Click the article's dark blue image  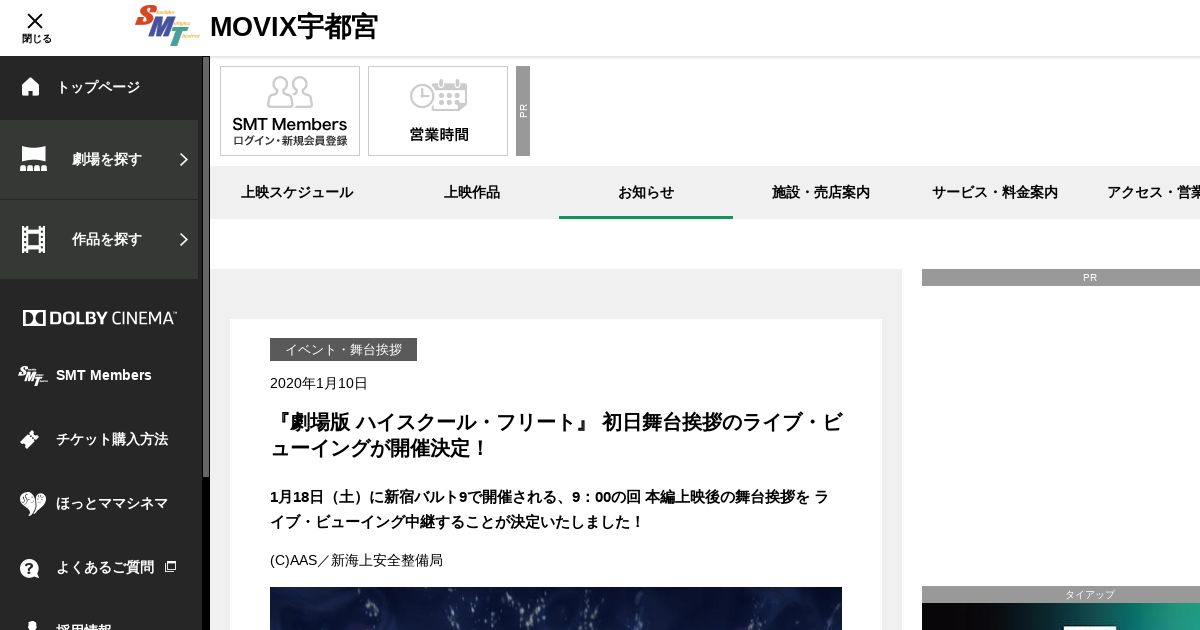coord(556,608)
